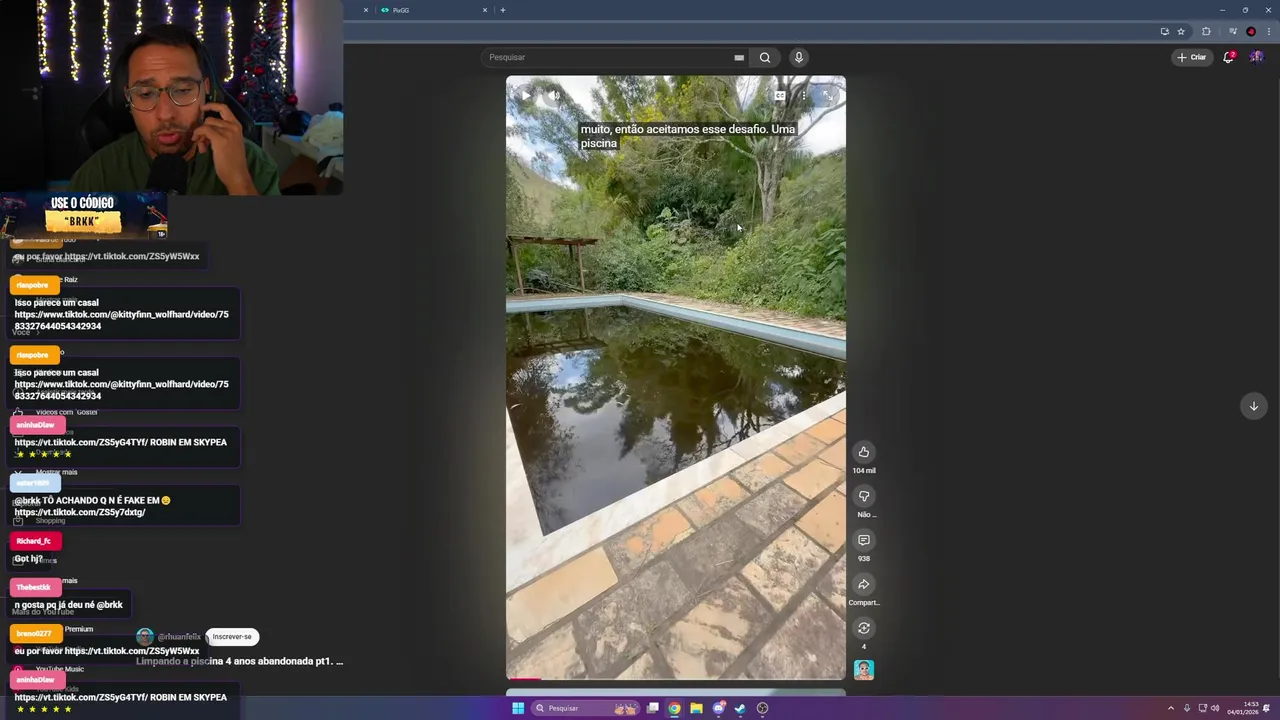
Task: Click the Inscrever-se subscribe button
Action: (x=232, y=637)
